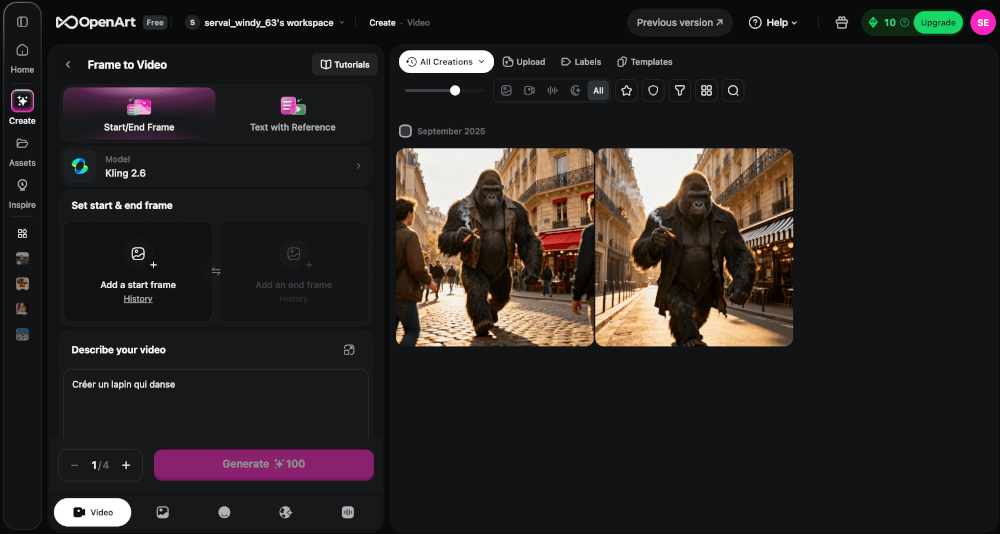Click the Free plan badge
Viewport: 1000px width, 534px height.
[155, 22]
